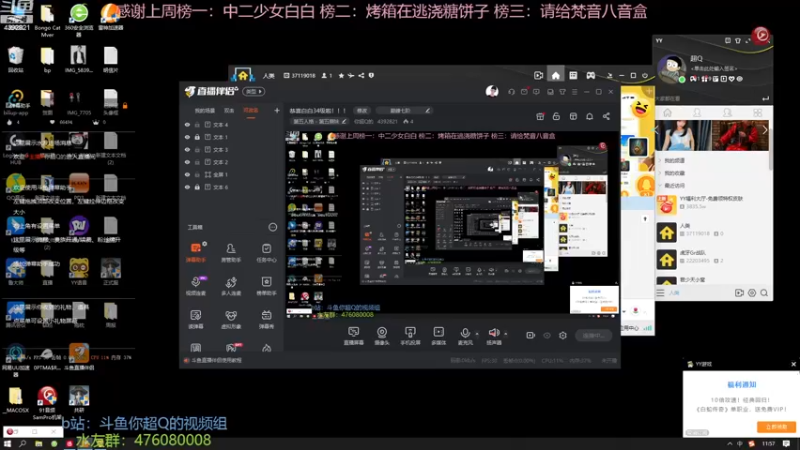The height and width of the screenshot is (450, 800).
Task: Add a 多媒体 media source
Action: (x=438, y=336)
